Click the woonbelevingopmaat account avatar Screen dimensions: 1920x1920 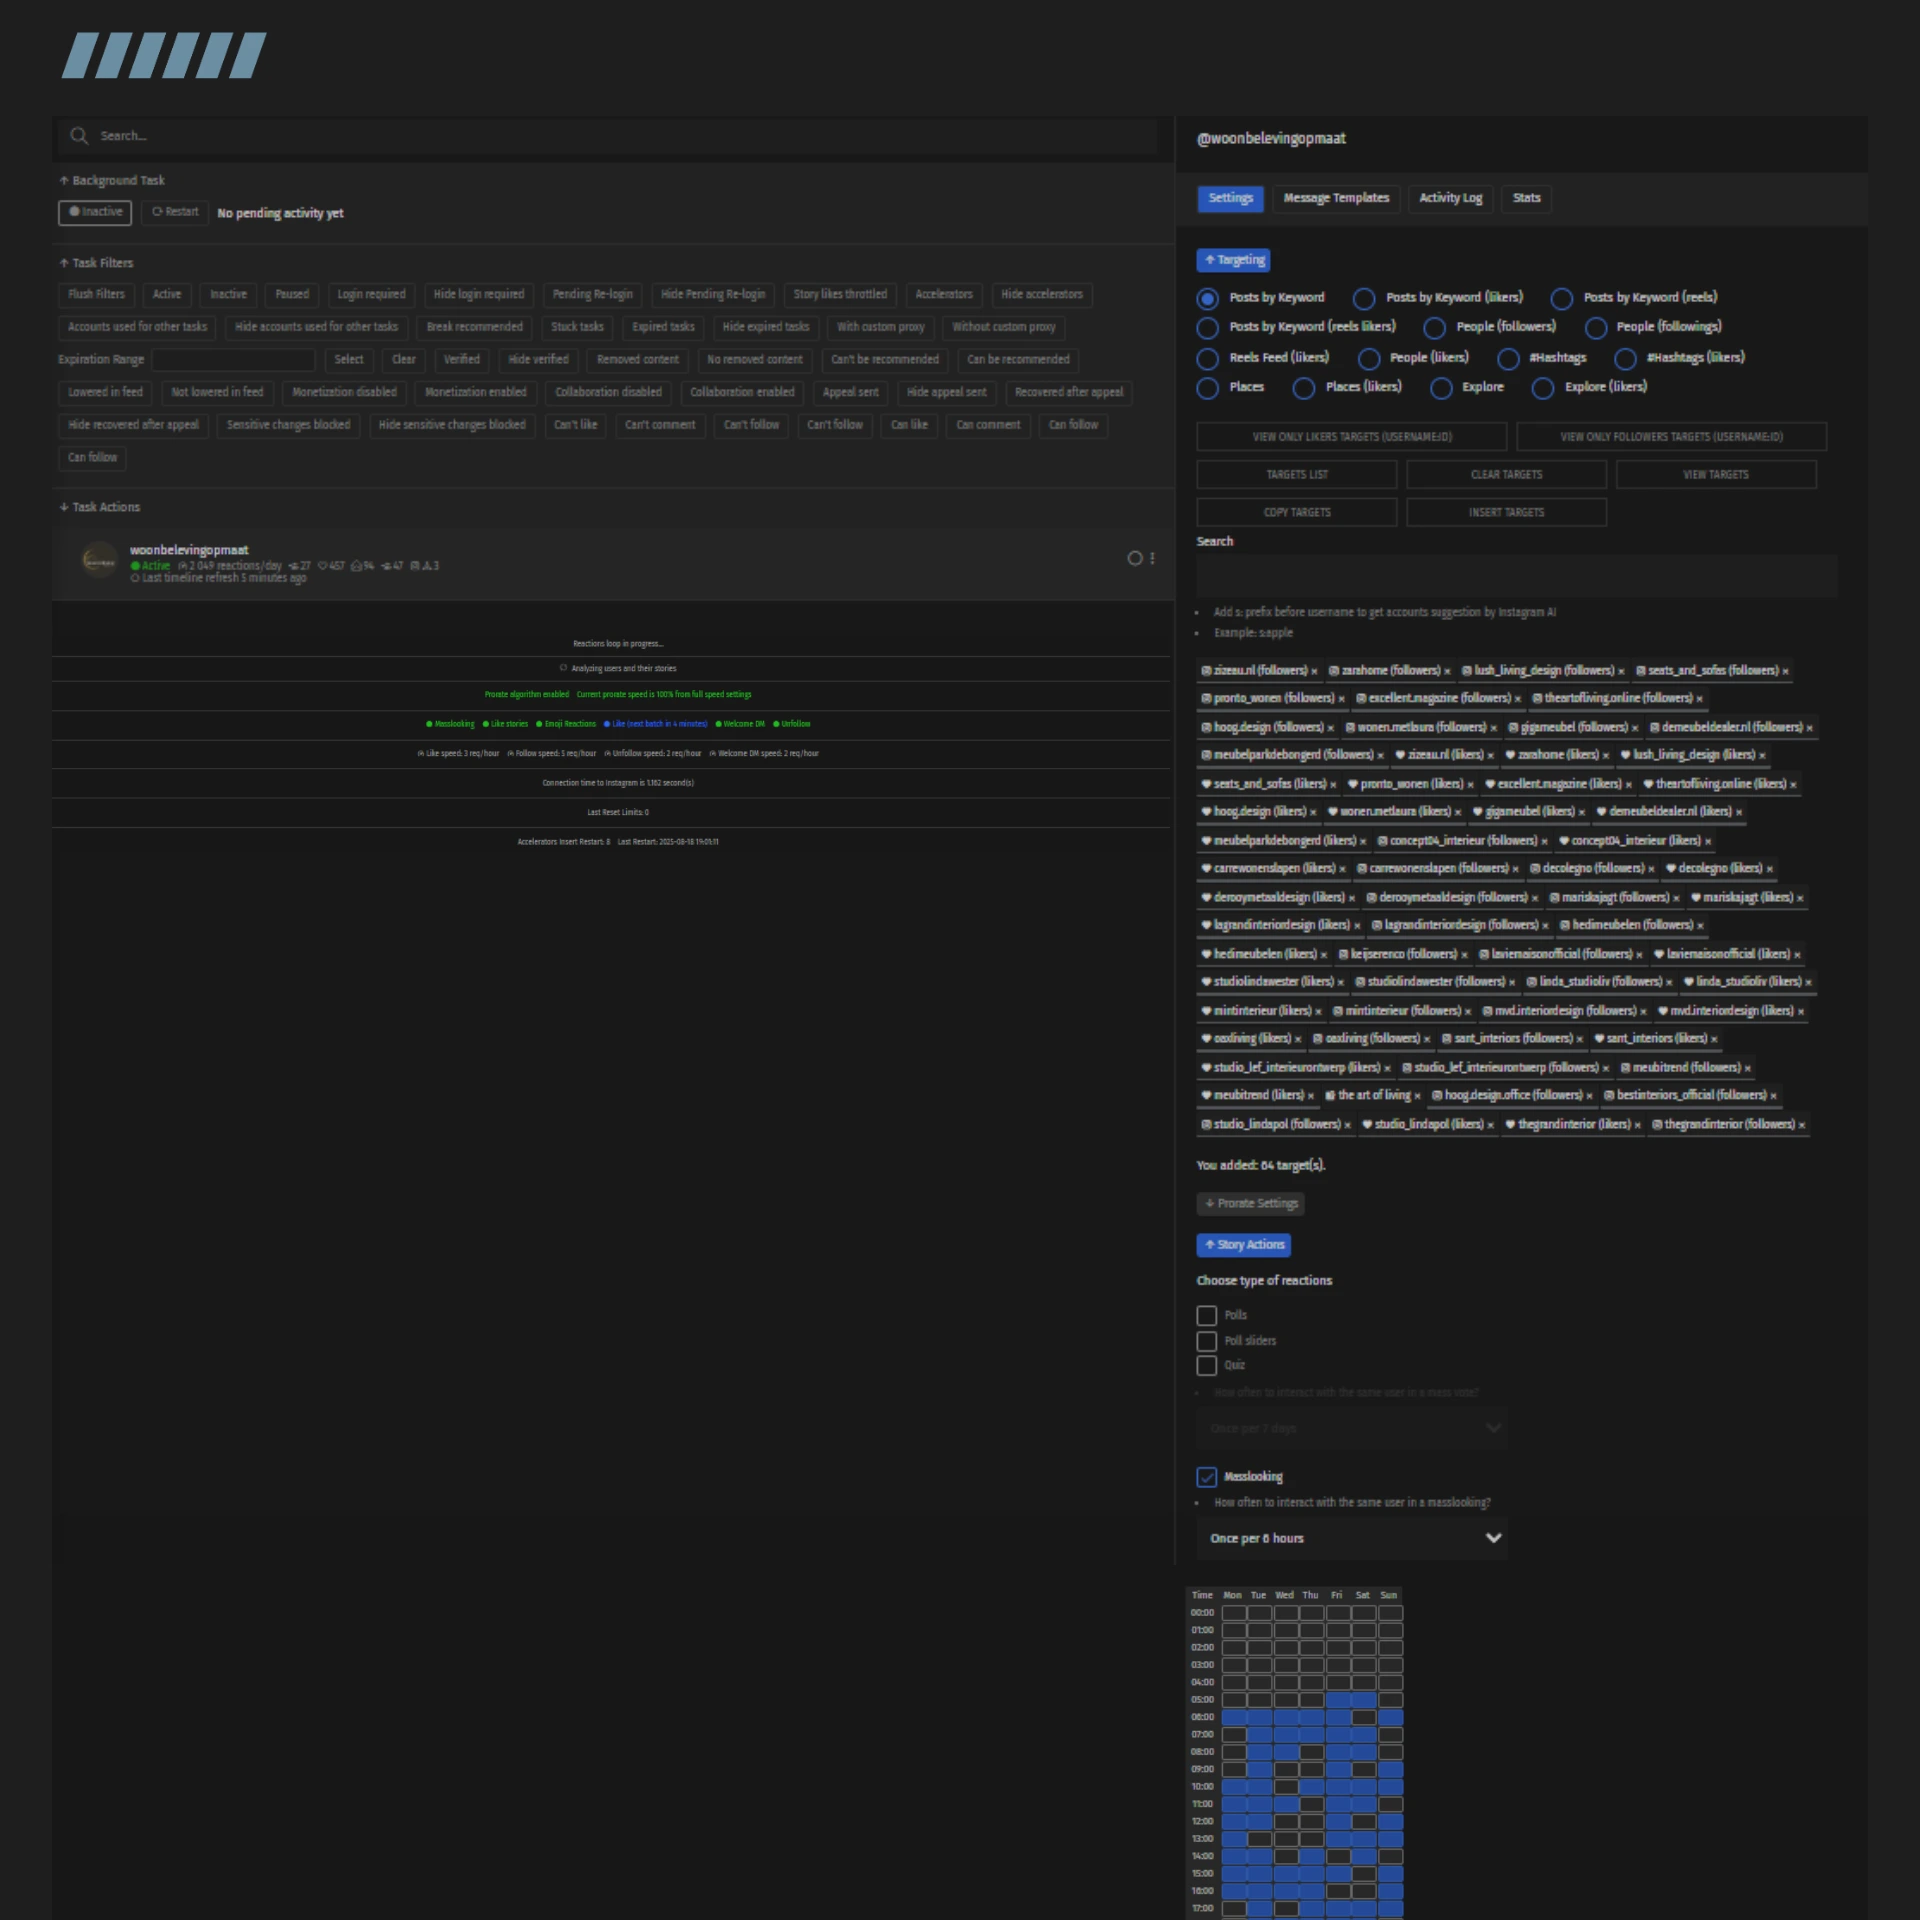[x=99, y=560]
